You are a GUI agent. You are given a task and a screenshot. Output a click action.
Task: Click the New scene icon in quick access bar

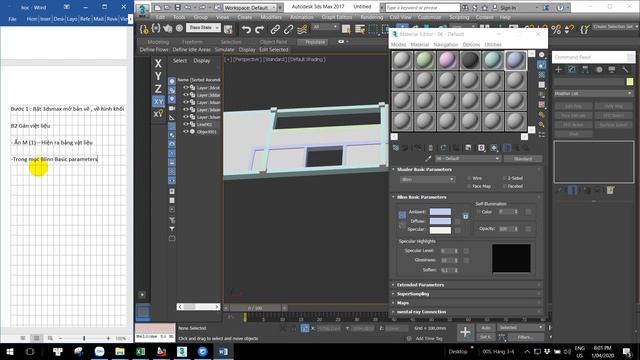coord(158,7)
